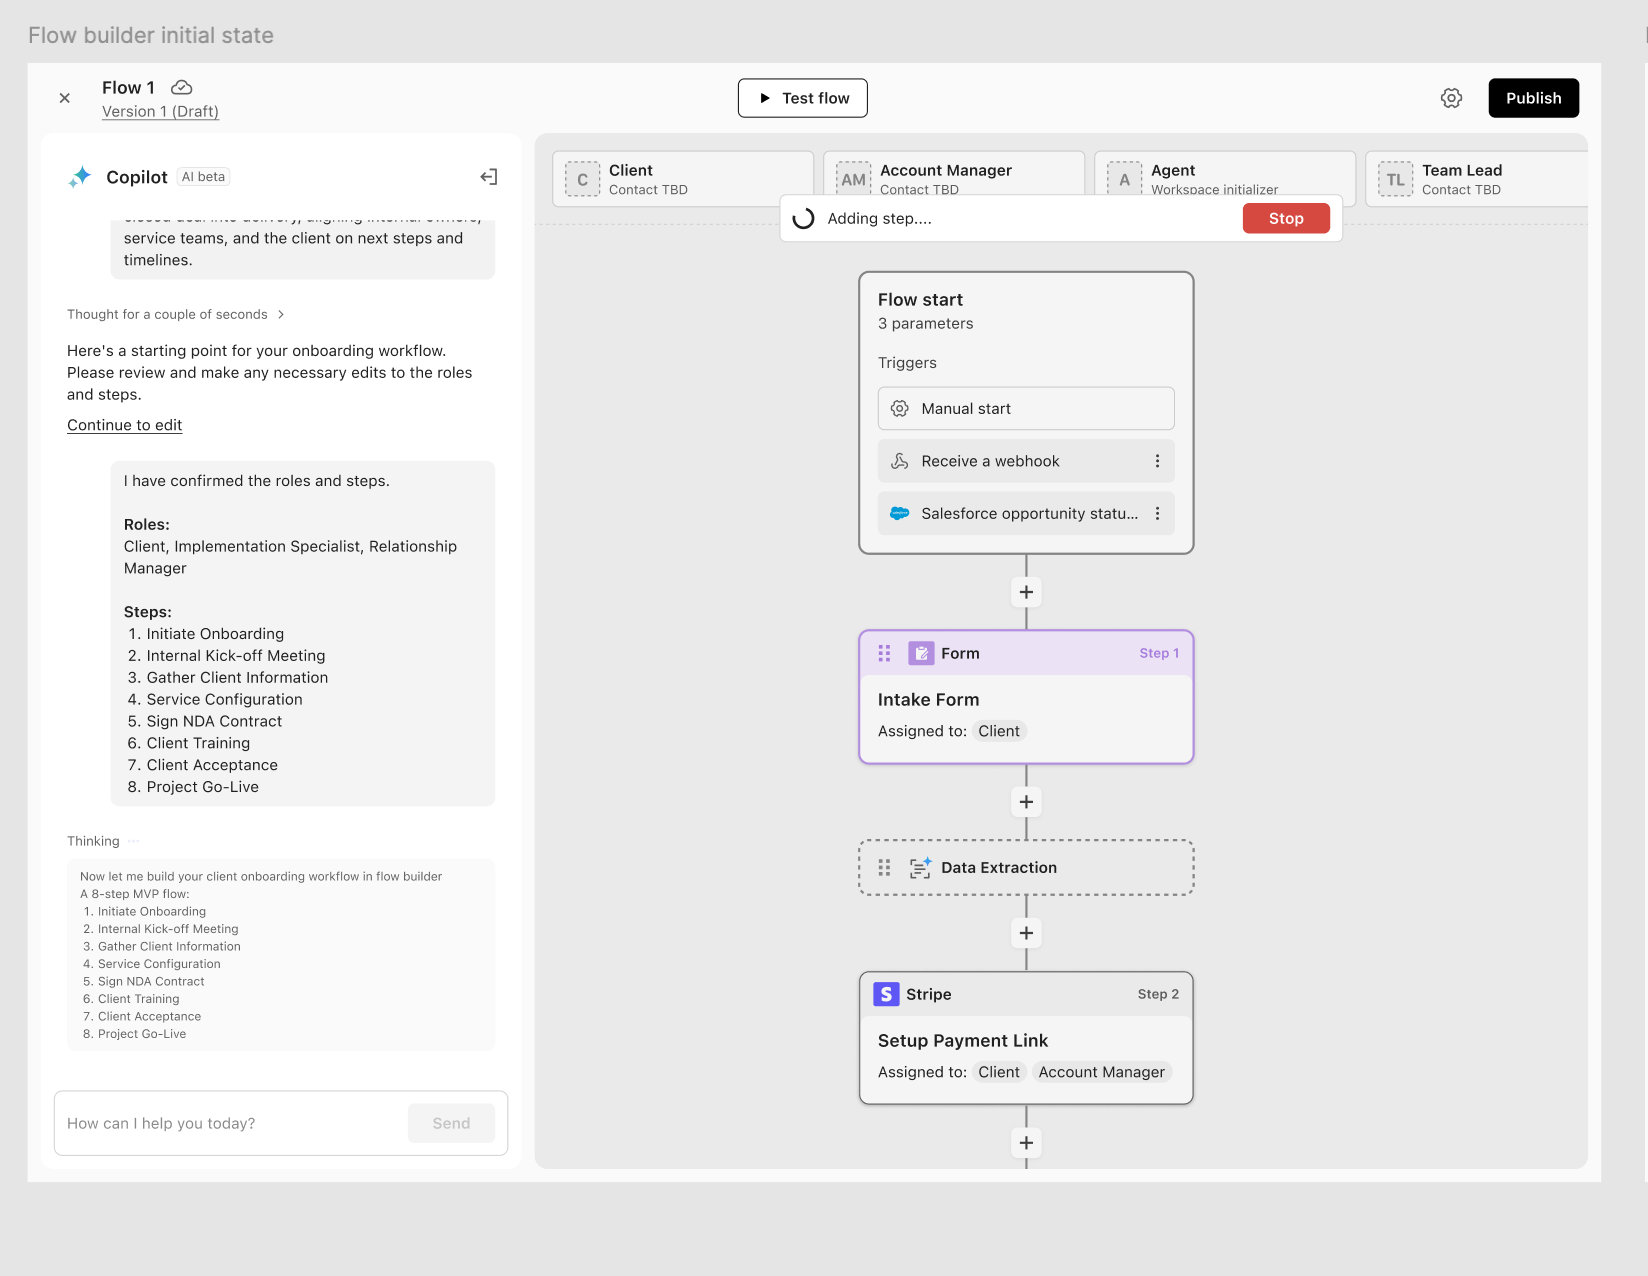The width and height of the screenshot is (1648, 1276).
Task: Expand the 'Thought for a couple of seconds' section
Action: point(176,314)
